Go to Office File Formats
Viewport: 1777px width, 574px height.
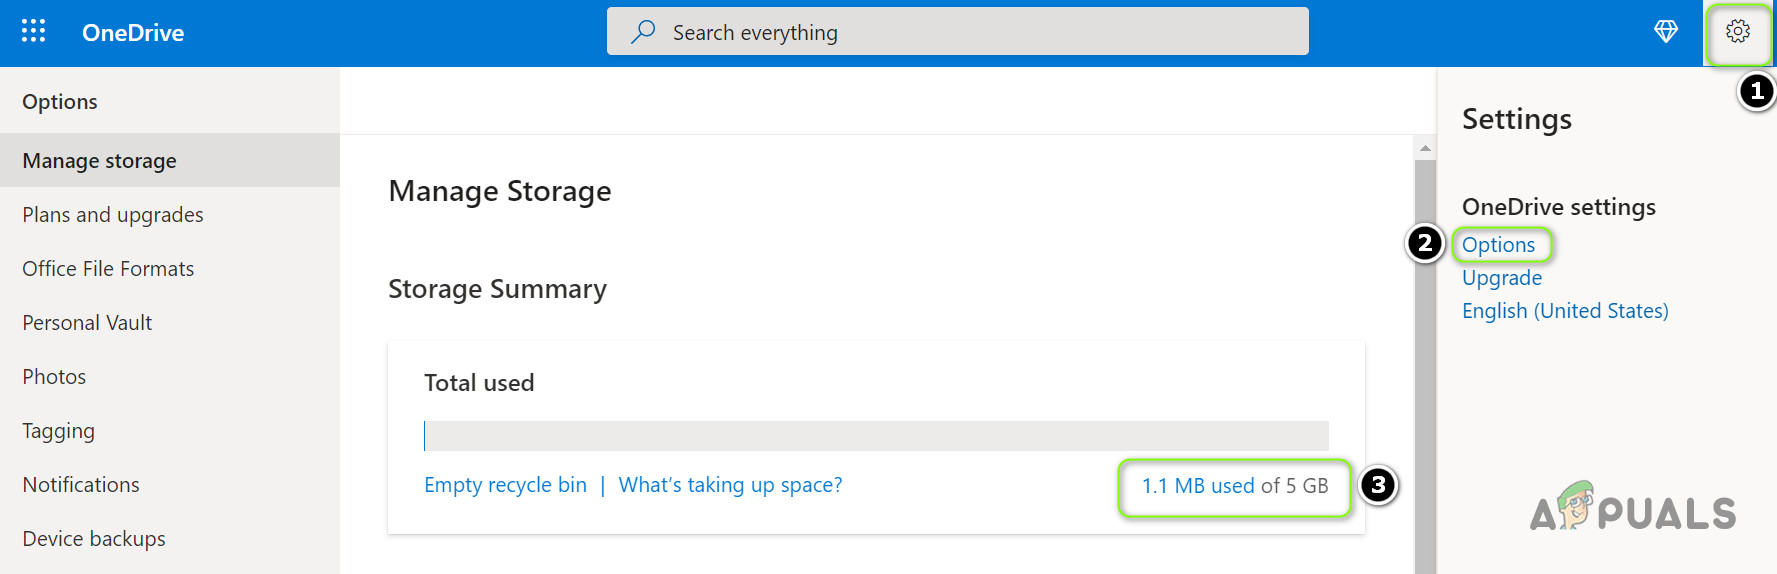coord(108,269)
